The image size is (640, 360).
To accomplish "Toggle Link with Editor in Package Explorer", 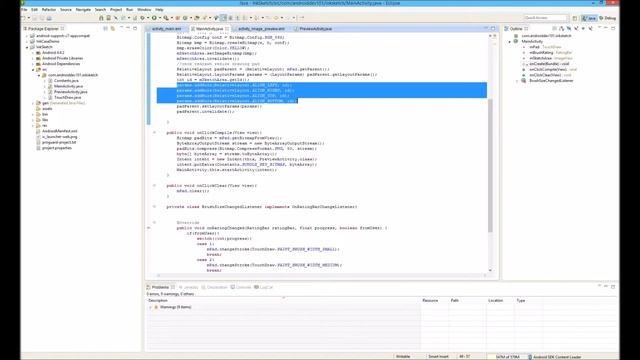I will coord(113,29).
